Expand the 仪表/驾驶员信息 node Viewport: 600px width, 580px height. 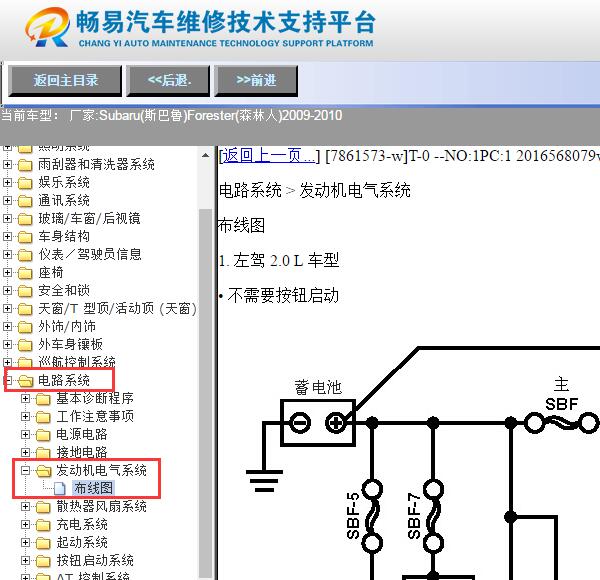7,254
